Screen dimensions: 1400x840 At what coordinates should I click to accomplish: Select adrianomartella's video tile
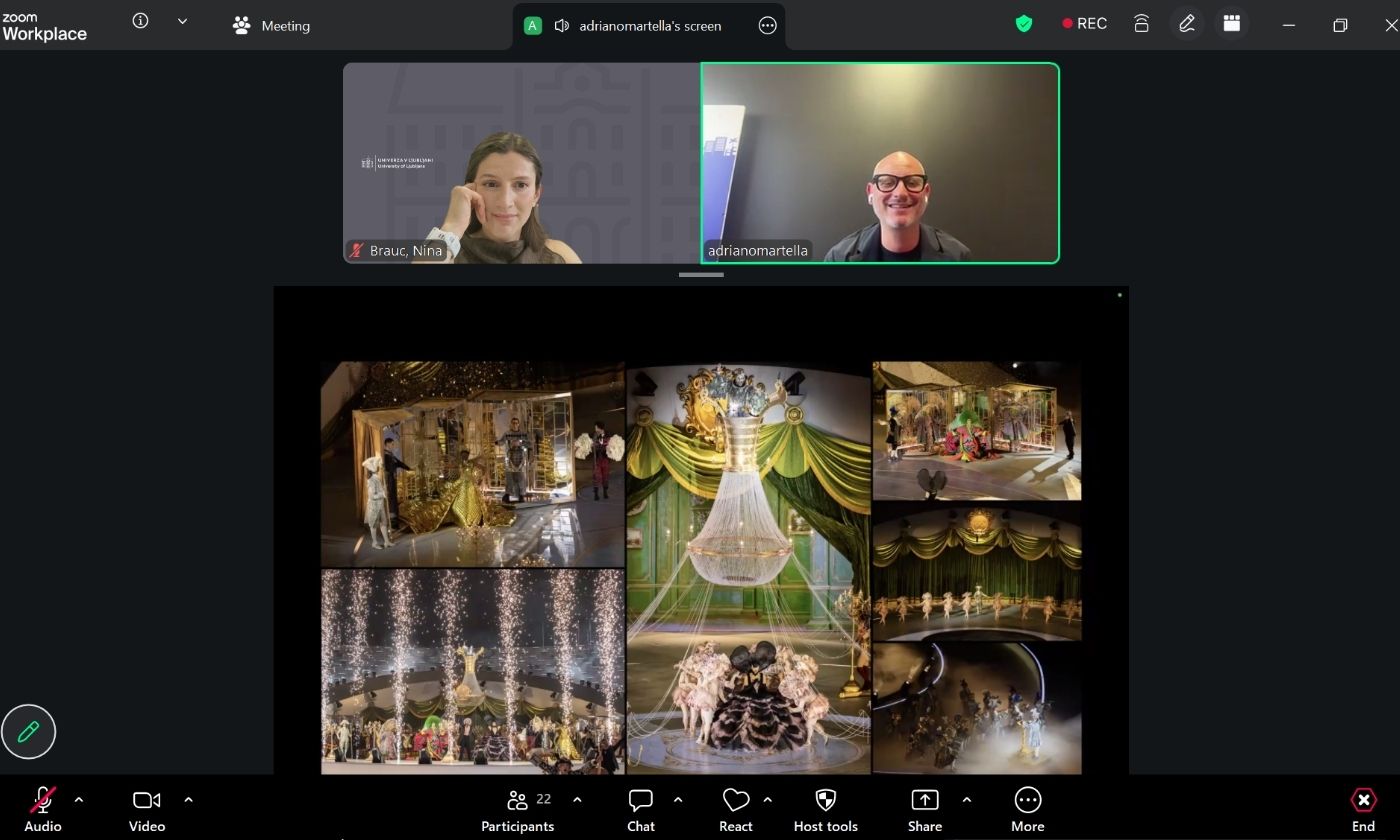880,163
